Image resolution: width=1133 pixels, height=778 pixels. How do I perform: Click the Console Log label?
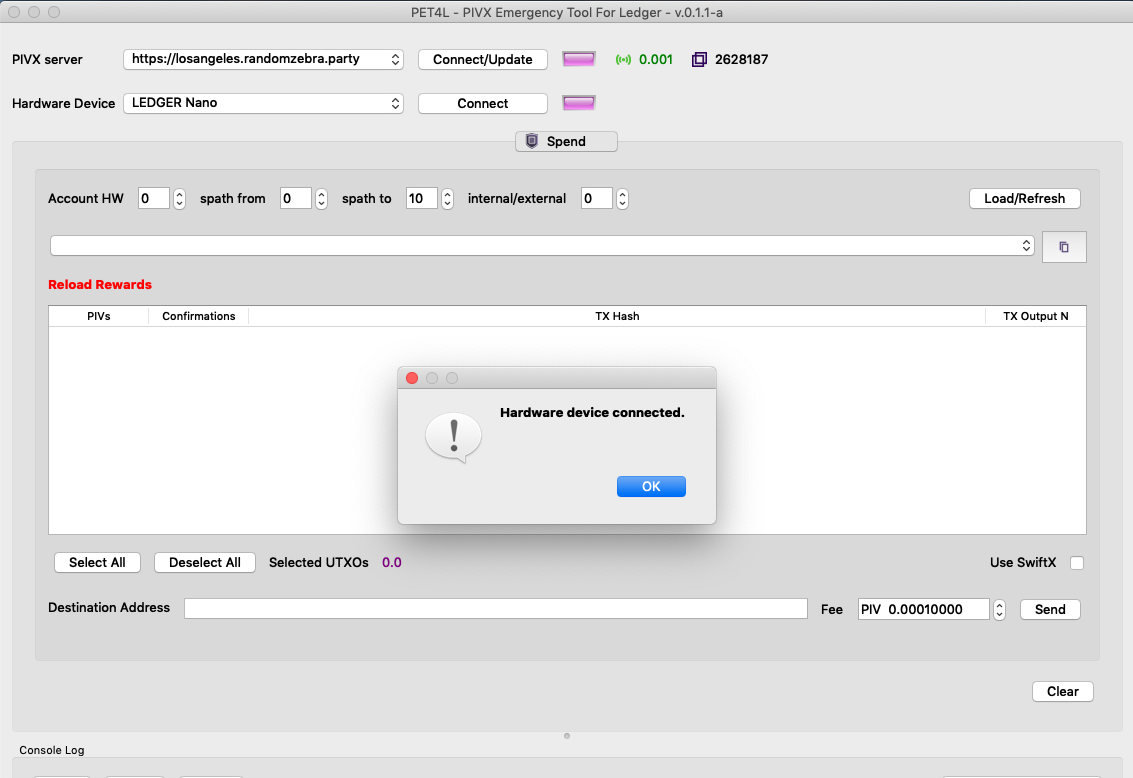click(x=52, y=750)
